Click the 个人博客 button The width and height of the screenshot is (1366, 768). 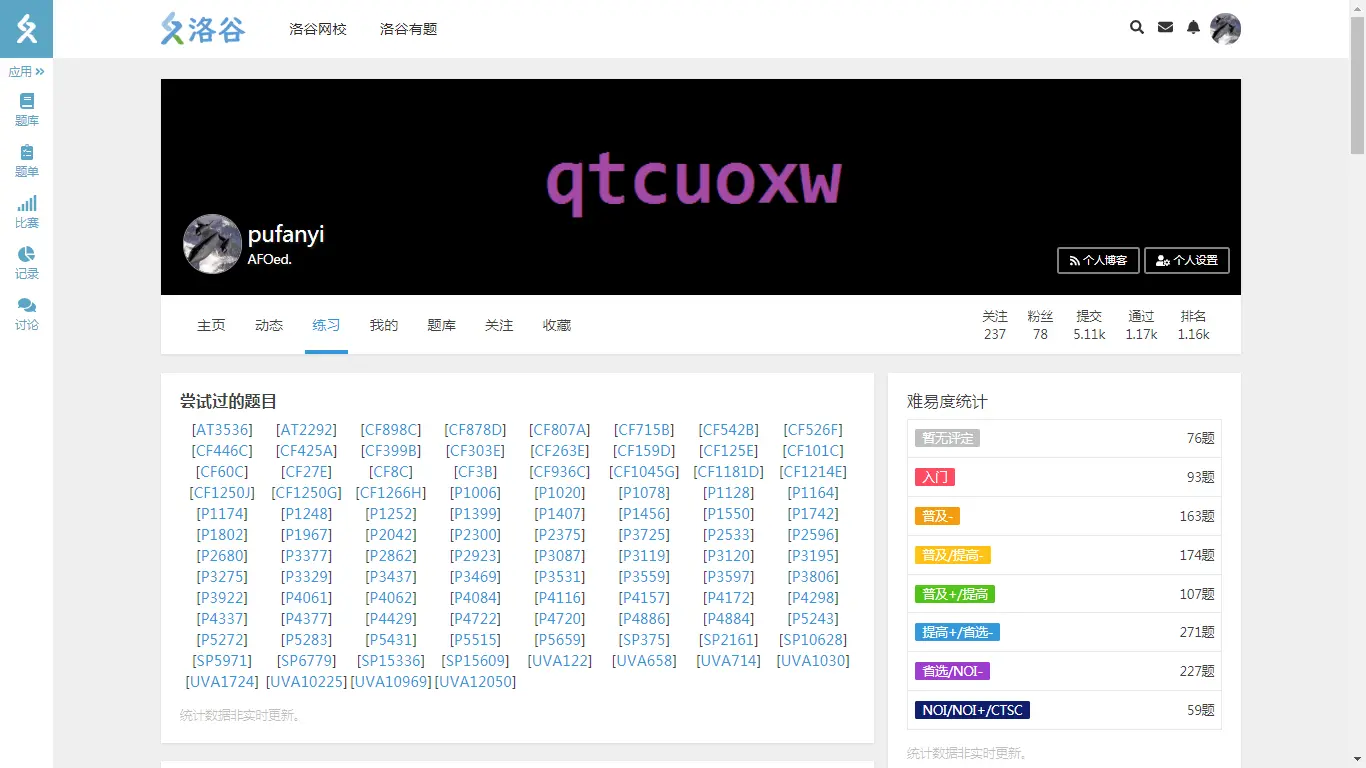pos(1098,260)
